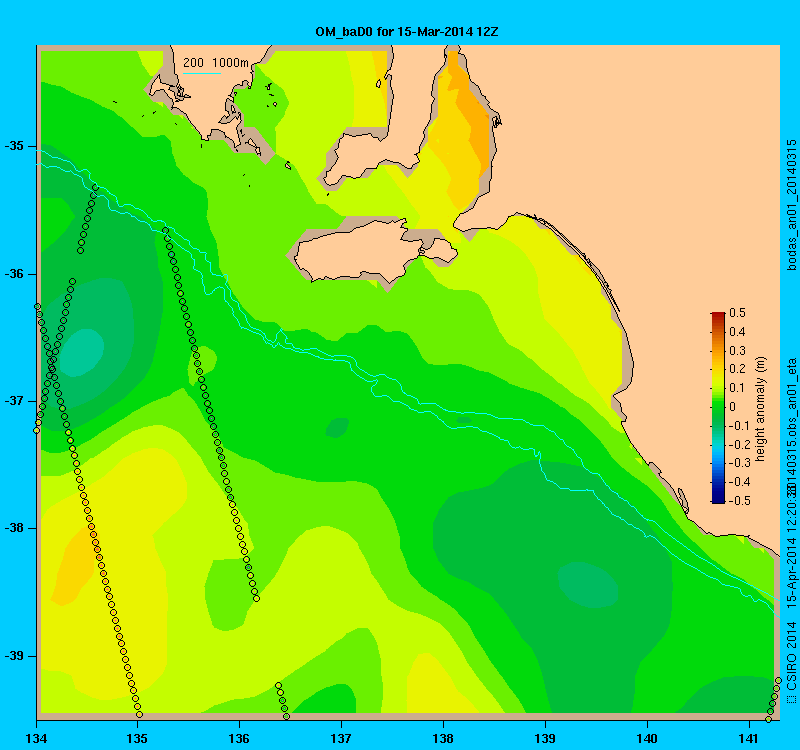Click the 0.4 colorbar tick label
800x750 pixels.
(737, 332)
